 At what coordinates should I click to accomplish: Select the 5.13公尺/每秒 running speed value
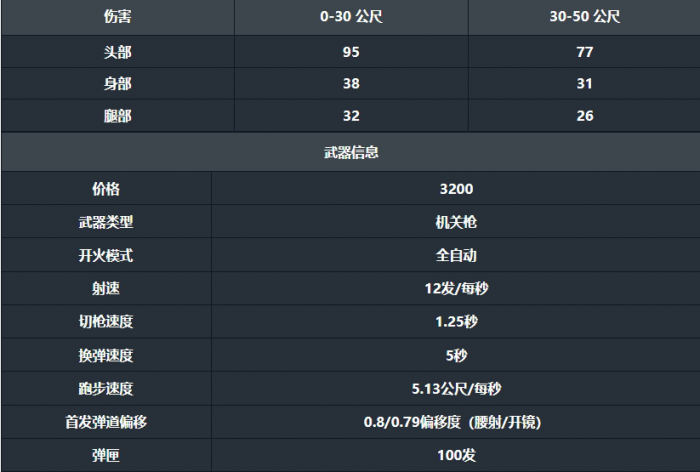coord(456,389)
